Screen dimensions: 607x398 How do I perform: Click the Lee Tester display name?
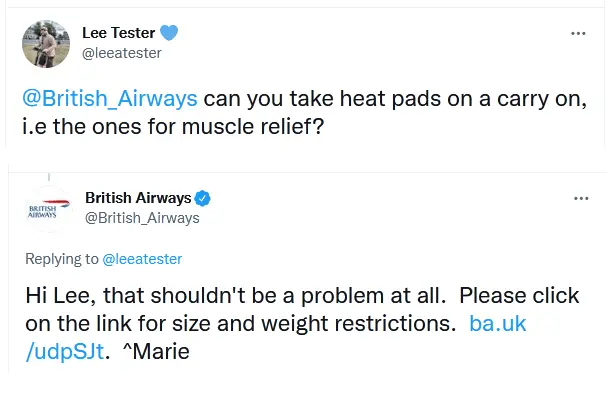(x=118, y=33)
